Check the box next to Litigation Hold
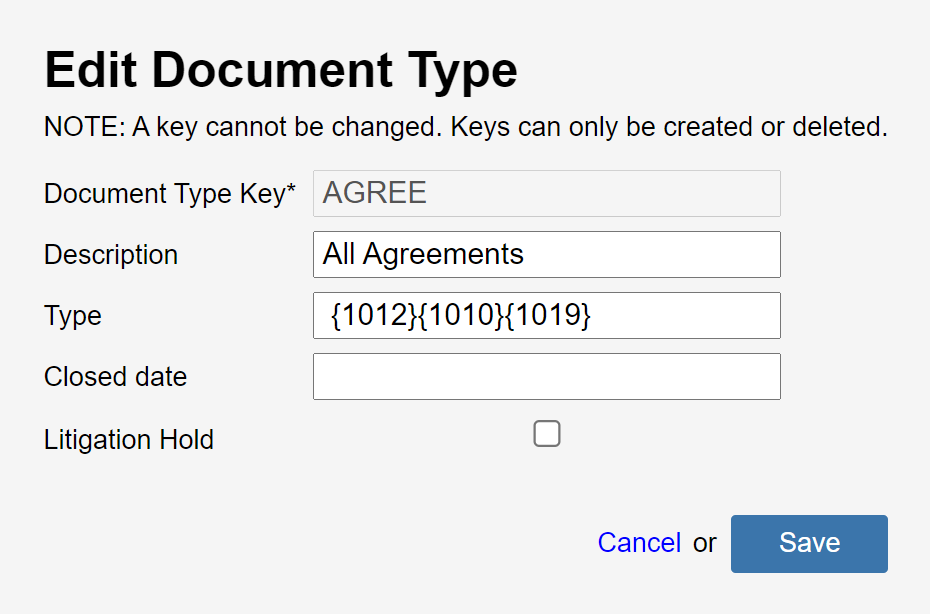The image size is (930, 614). [546, 433]
